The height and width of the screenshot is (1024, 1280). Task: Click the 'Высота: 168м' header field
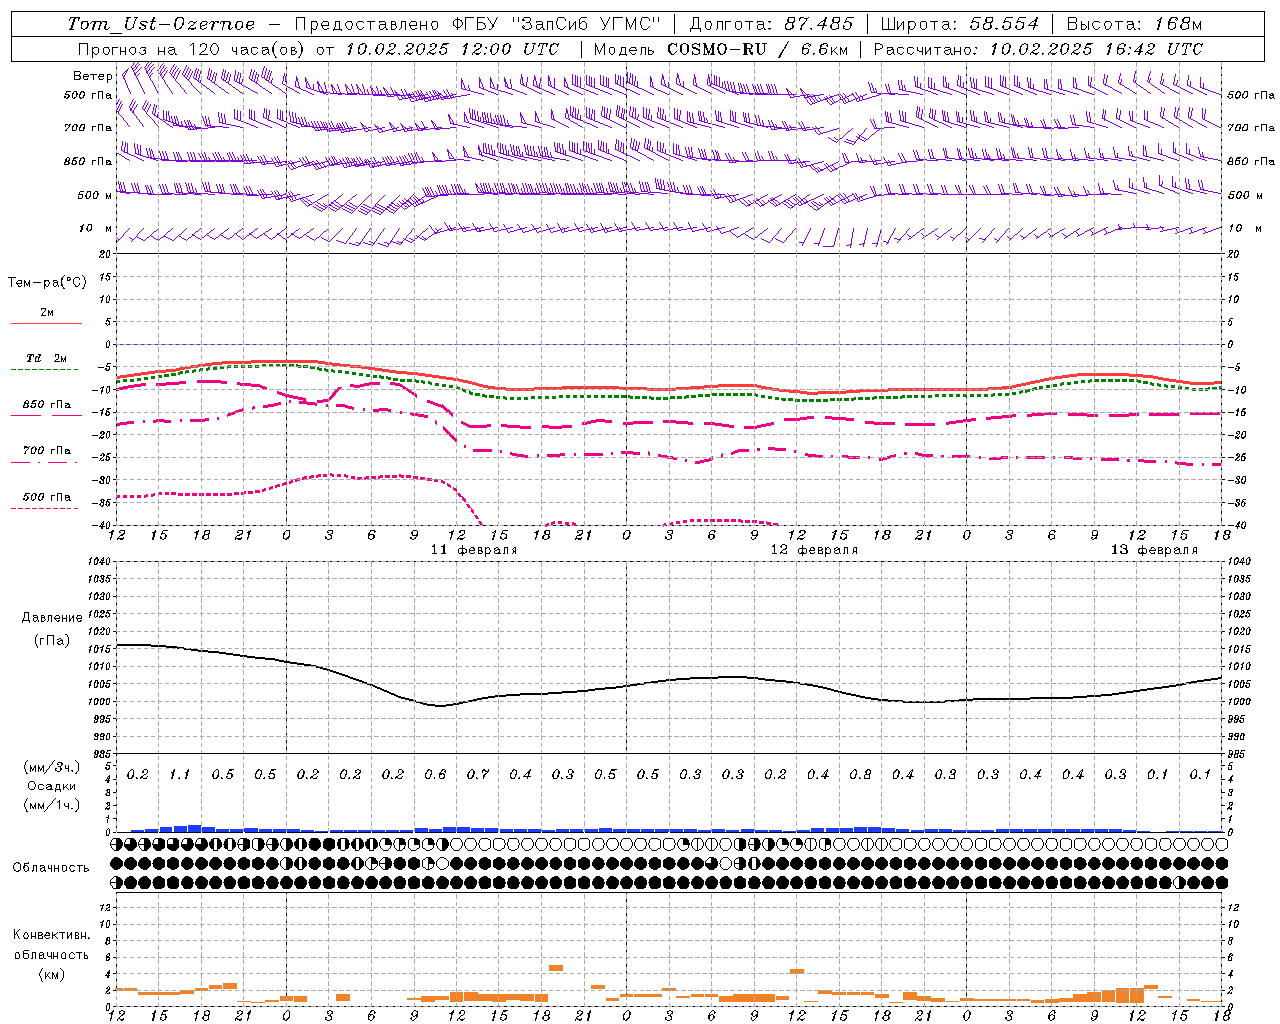pos(1134,24)
